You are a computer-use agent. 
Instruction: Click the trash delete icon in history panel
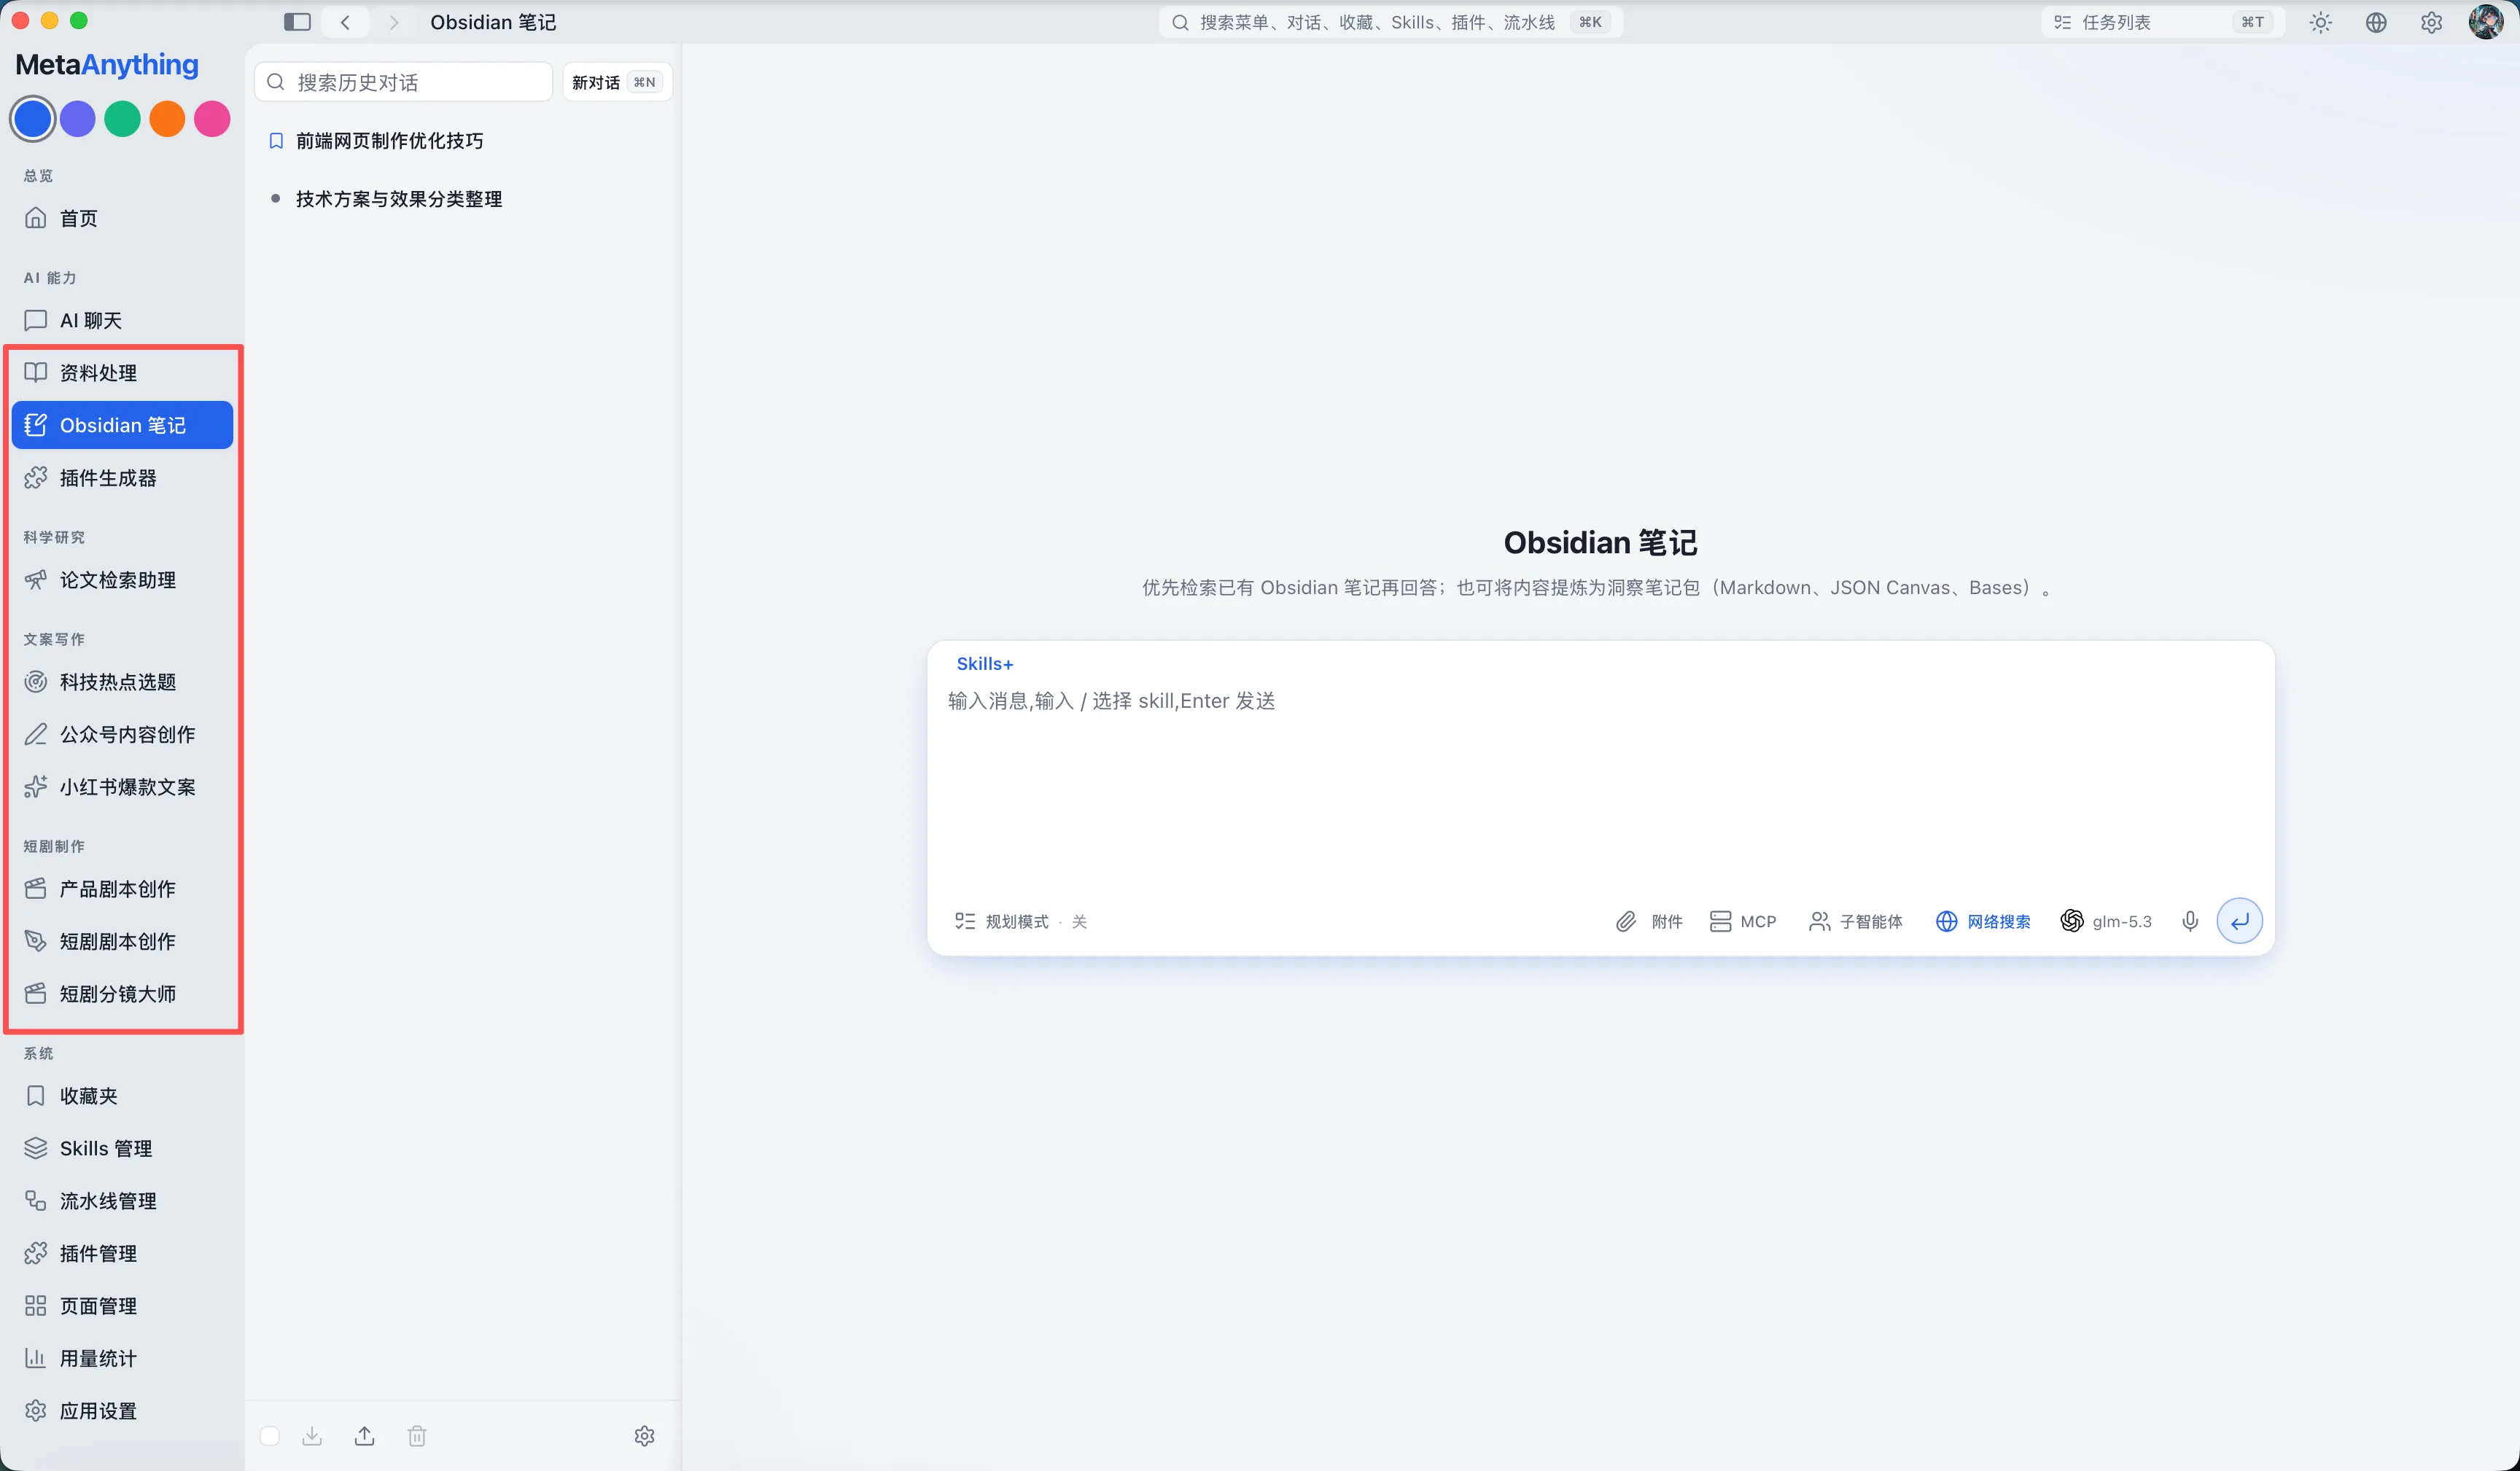pyautogui.click(x=417, y=1436)
